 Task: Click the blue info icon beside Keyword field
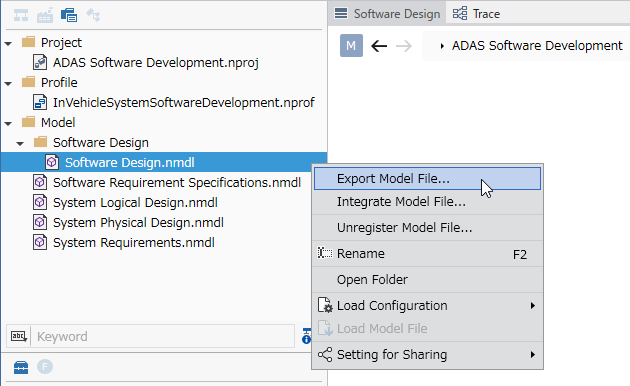(x=306, y=336)
